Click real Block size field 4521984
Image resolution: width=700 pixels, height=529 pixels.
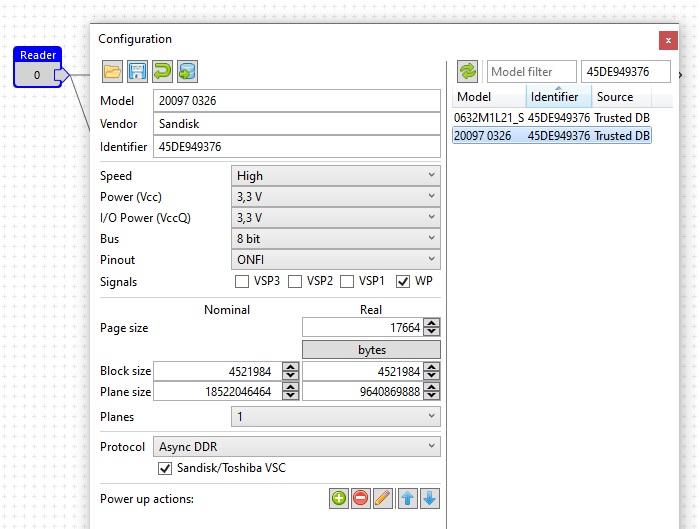[363, 371]
